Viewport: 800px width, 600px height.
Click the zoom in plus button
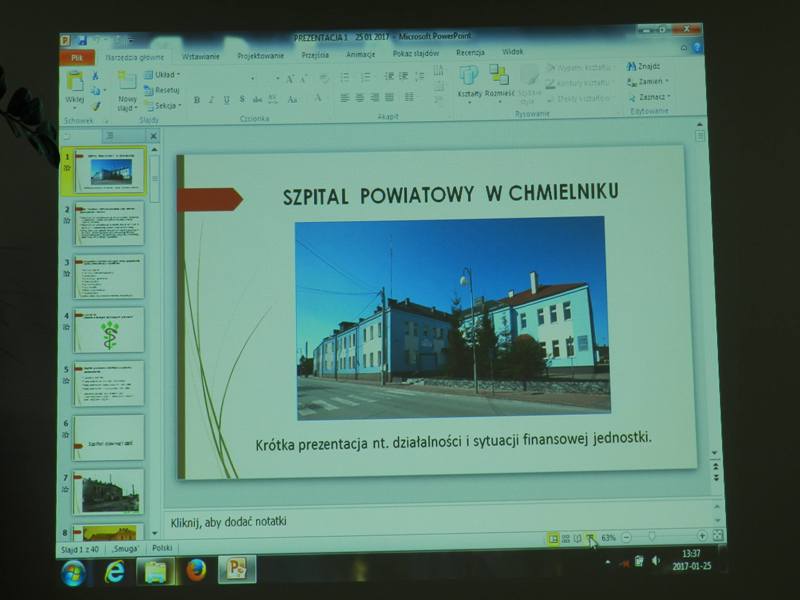tap(702, 536)
